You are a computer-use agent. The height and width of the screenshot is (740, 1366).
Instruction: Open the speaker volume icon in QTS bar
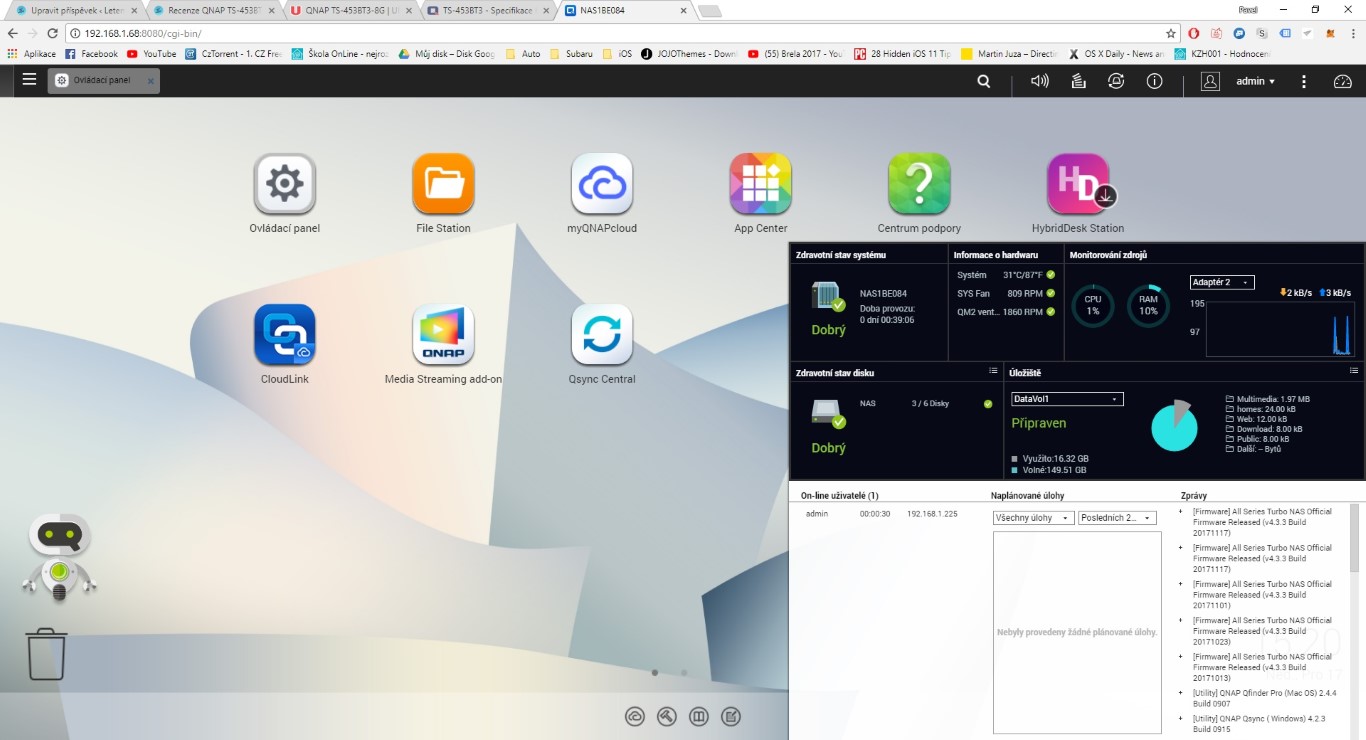click(1040, 81)
